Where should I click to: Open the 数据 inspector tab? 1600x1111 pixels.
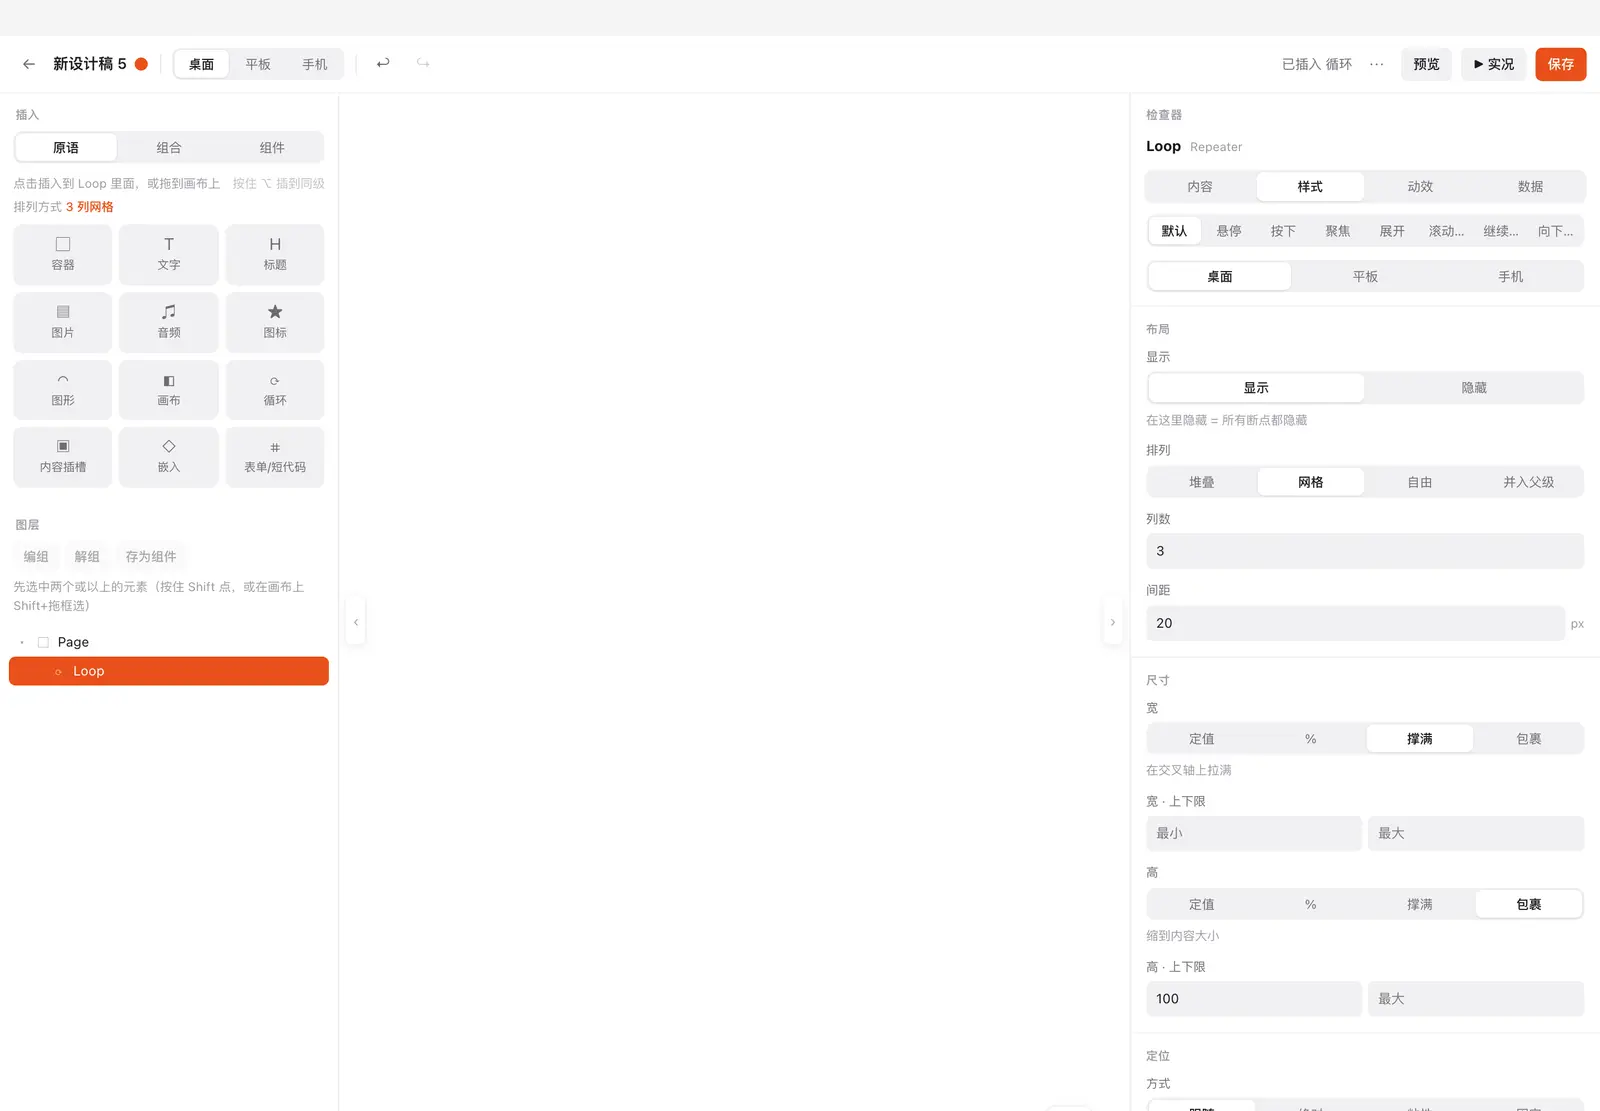[1530, 187]
